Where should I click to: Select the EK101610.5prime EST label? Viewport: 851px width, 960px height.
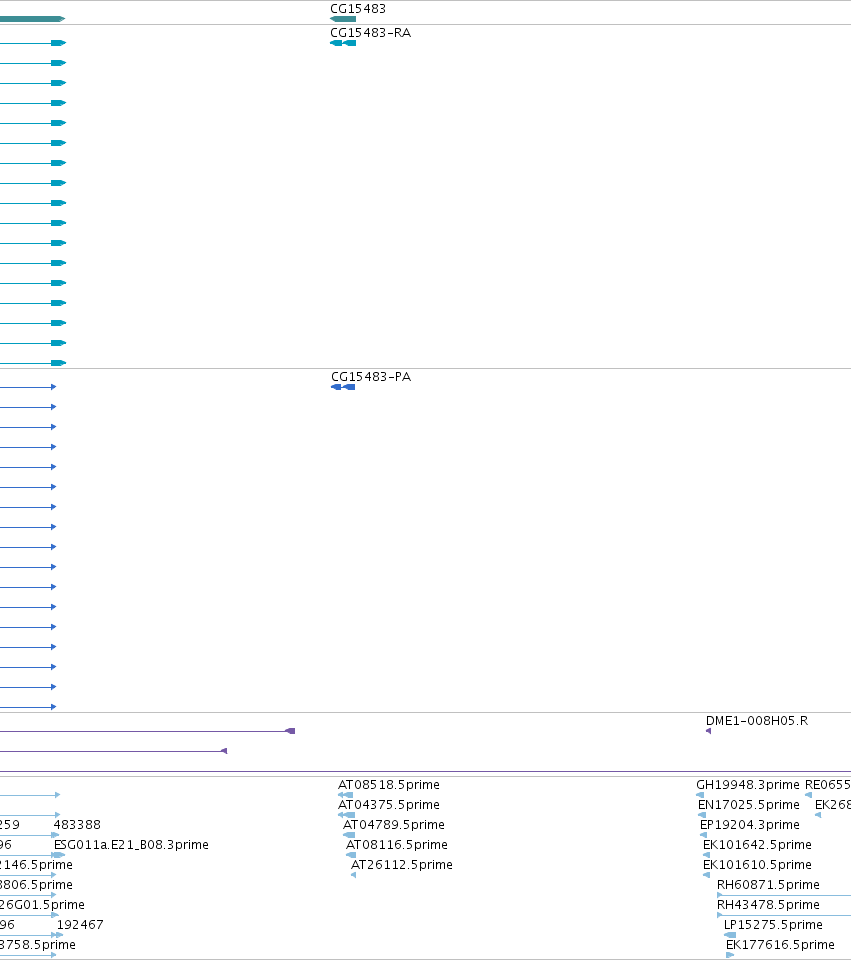pos(757,864)
